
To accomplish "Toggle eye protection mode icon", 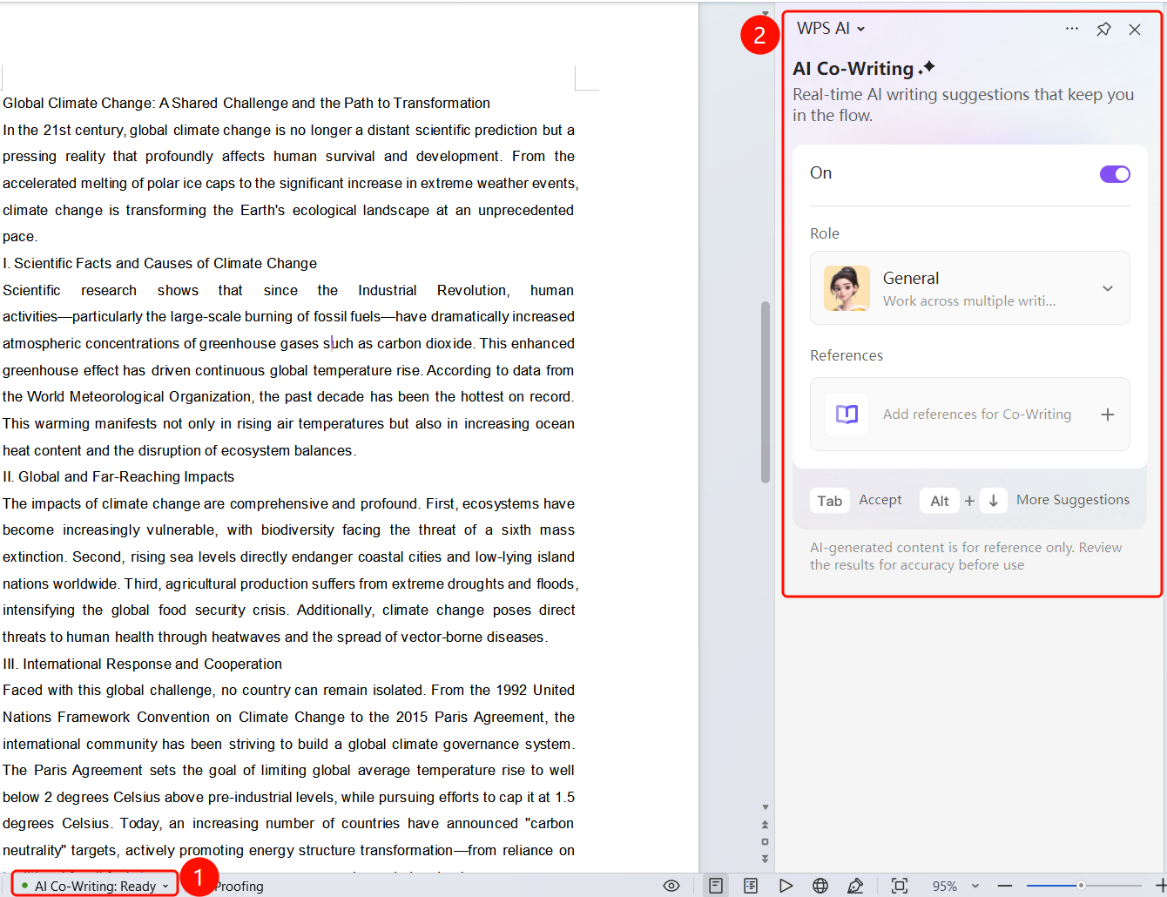I will [671, 886].
